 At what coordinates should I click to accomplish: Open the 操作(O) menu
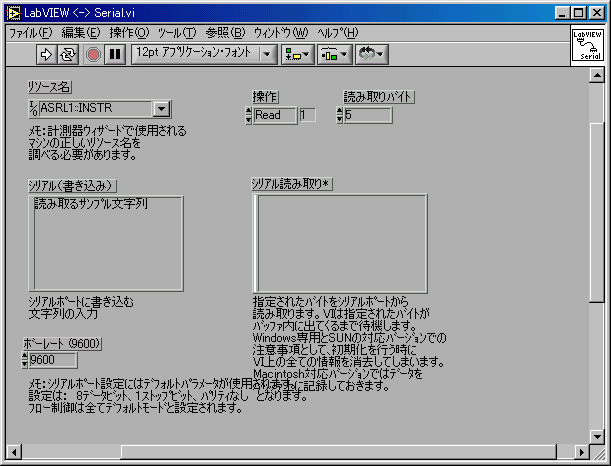(x=129, y=33)
